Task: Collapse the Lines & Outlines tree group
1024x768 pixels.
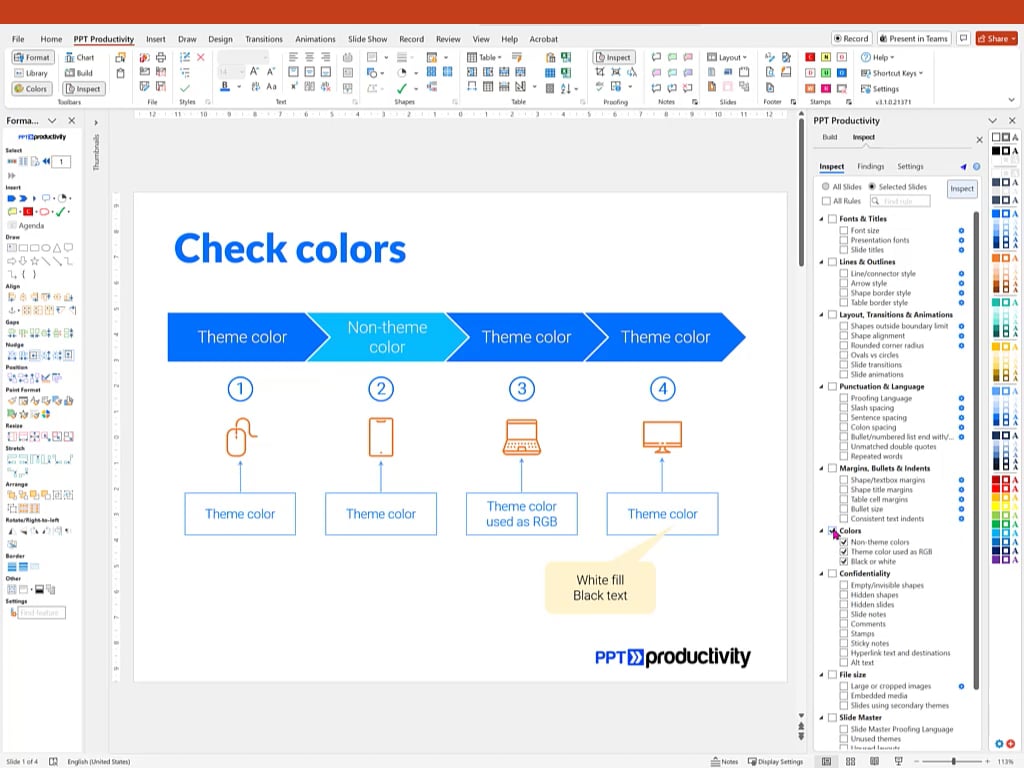Action: pyautogui.click(x=821, y=262)
